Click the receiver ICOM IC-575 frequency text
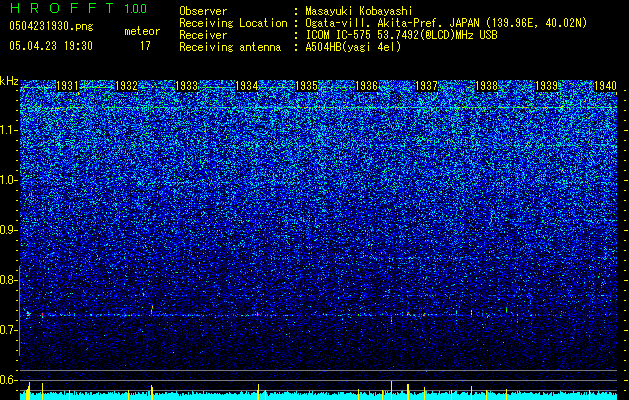 401,35
